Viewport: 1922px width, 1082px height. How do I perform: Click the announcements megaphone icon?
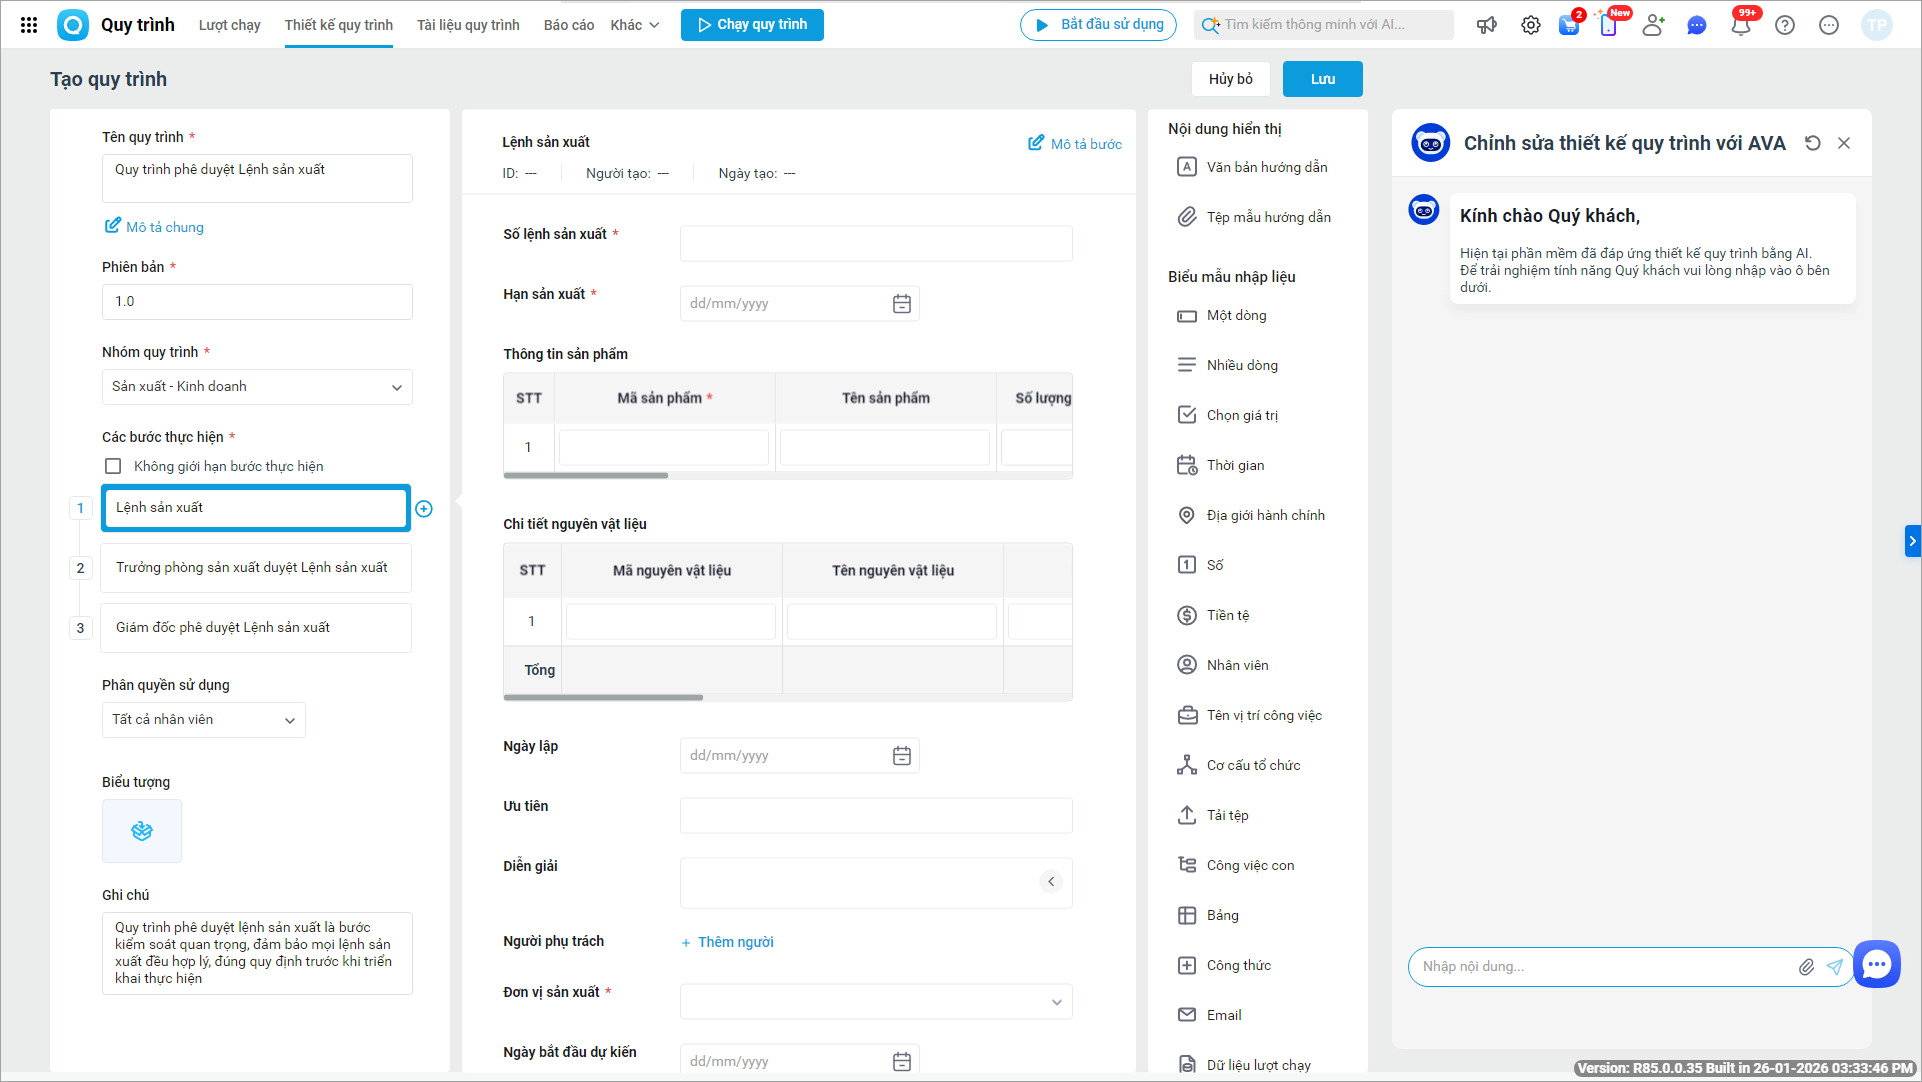point(1487,25)
